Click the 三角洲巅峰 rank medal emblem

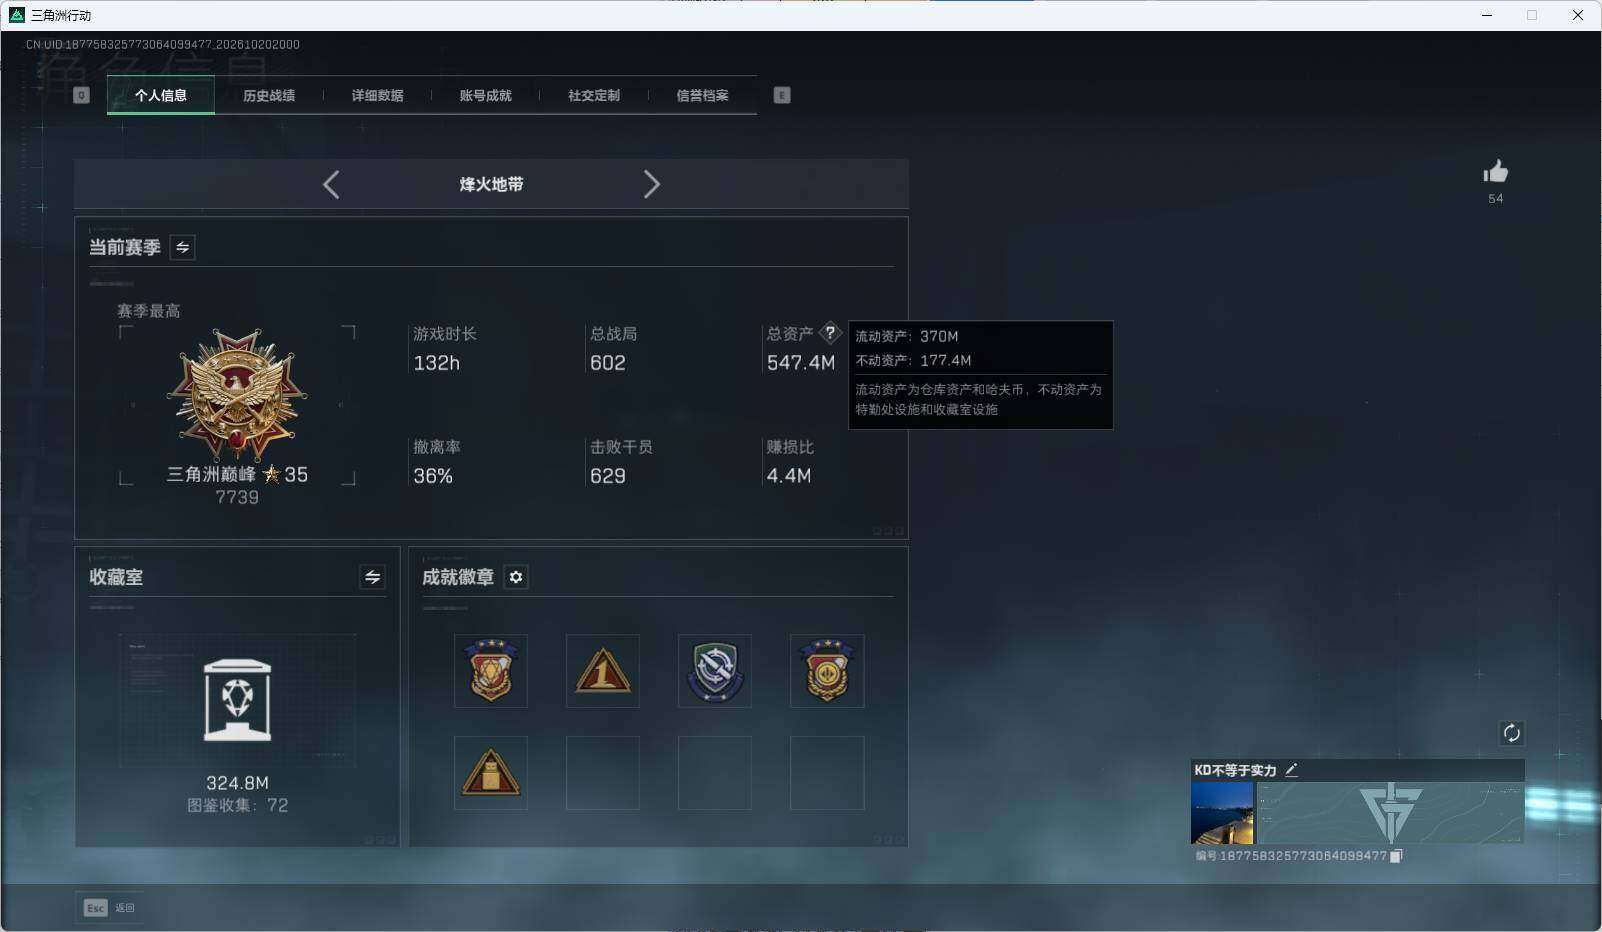(x=237, y=397)
